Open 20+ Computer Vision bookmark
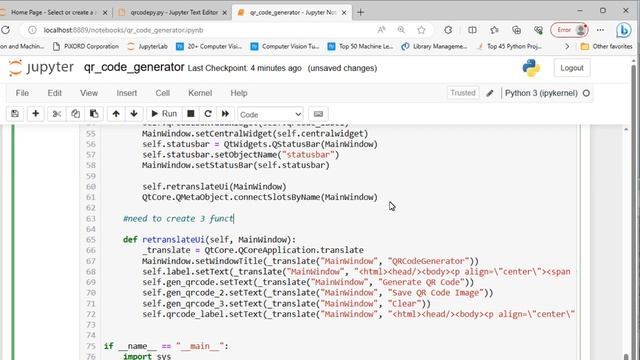 click(x=209, y=47)
